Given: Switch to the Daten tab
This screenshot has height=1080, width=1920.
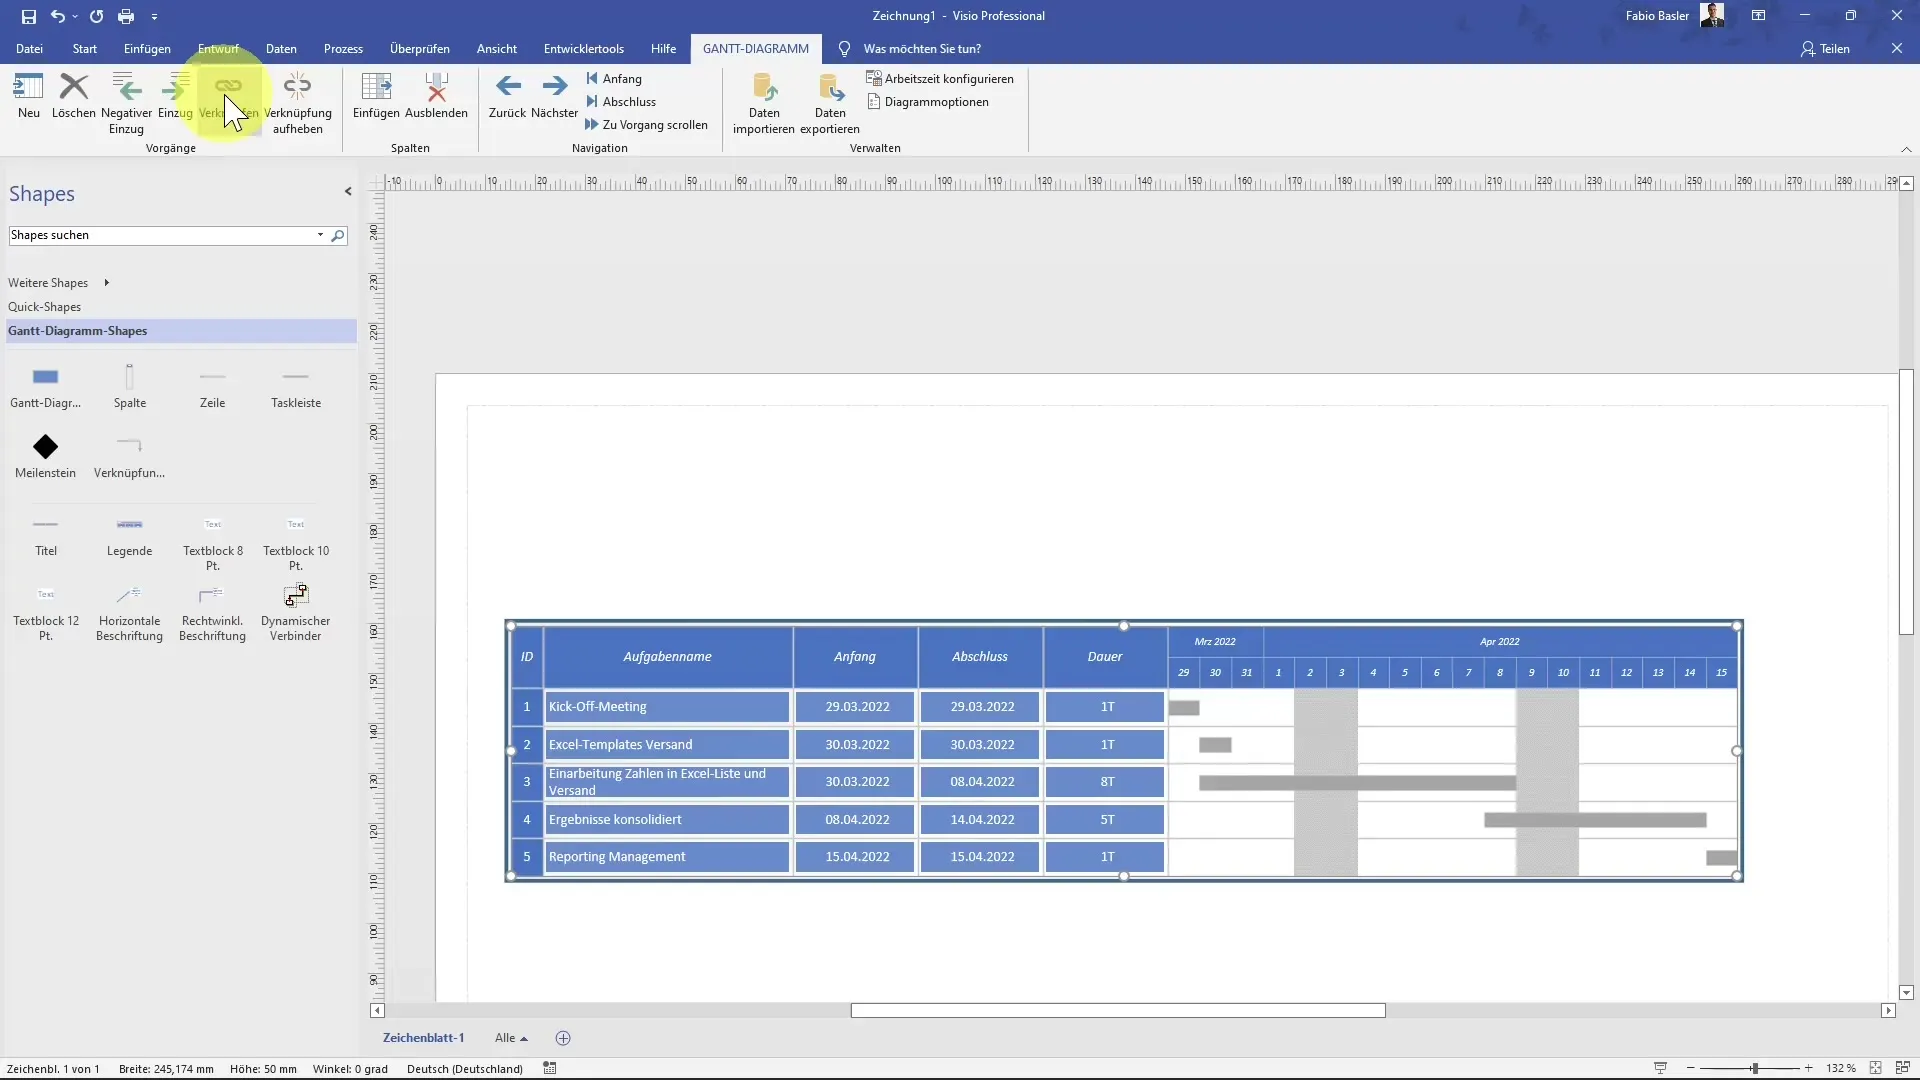Looking at the screenshot, I should tap(281, 48).
